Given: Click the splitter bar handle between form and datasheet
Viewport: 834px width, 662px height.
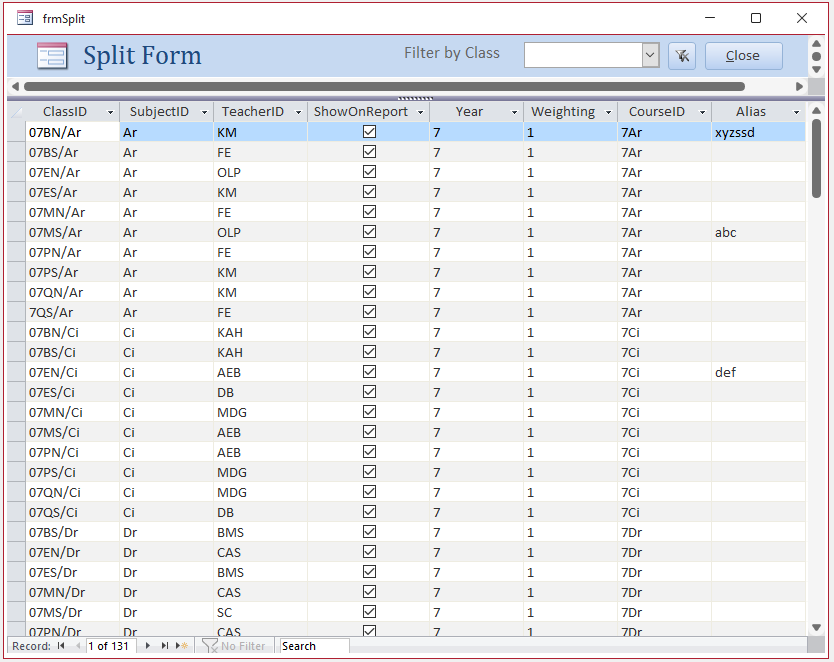Looking at the screenshot, I should [415, 98].
